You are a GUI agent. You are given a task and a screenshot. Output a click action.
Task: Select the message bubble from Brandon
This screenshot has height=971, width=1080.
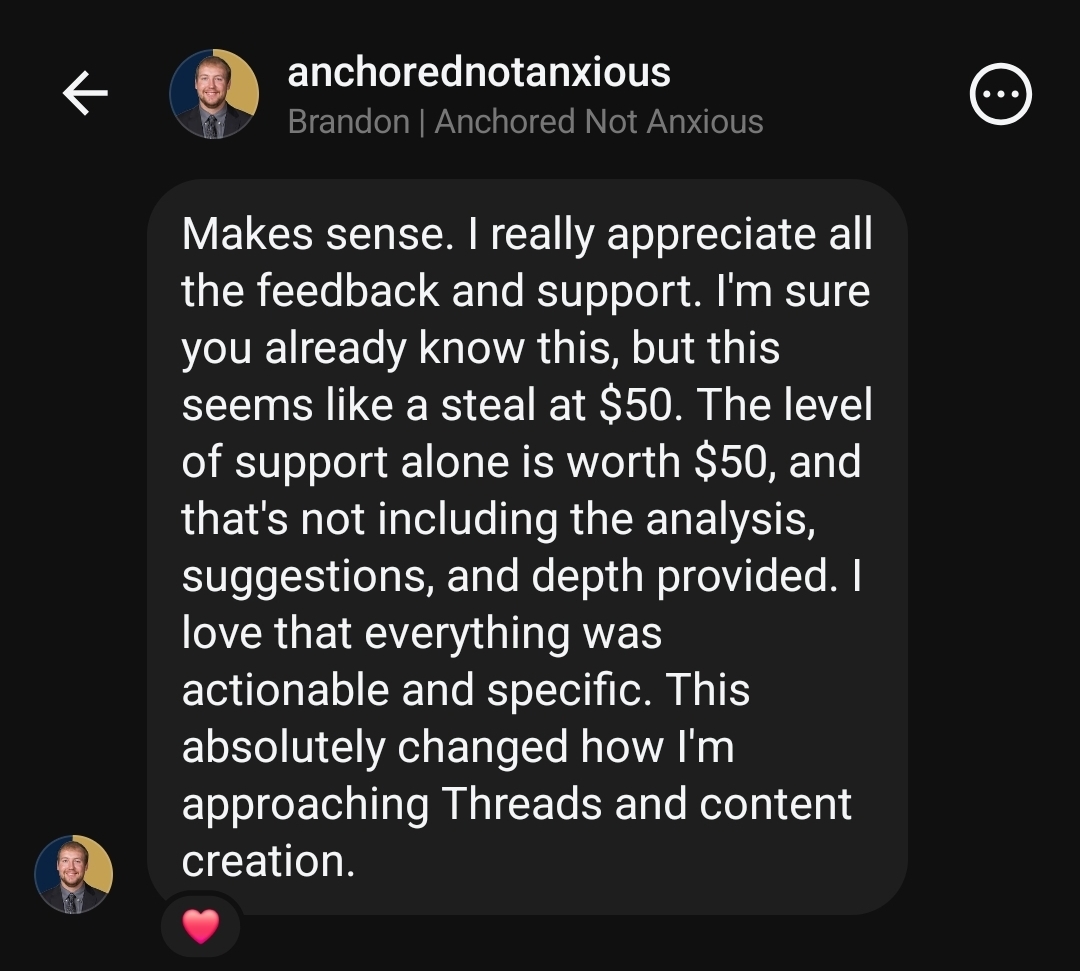[527, 547]
